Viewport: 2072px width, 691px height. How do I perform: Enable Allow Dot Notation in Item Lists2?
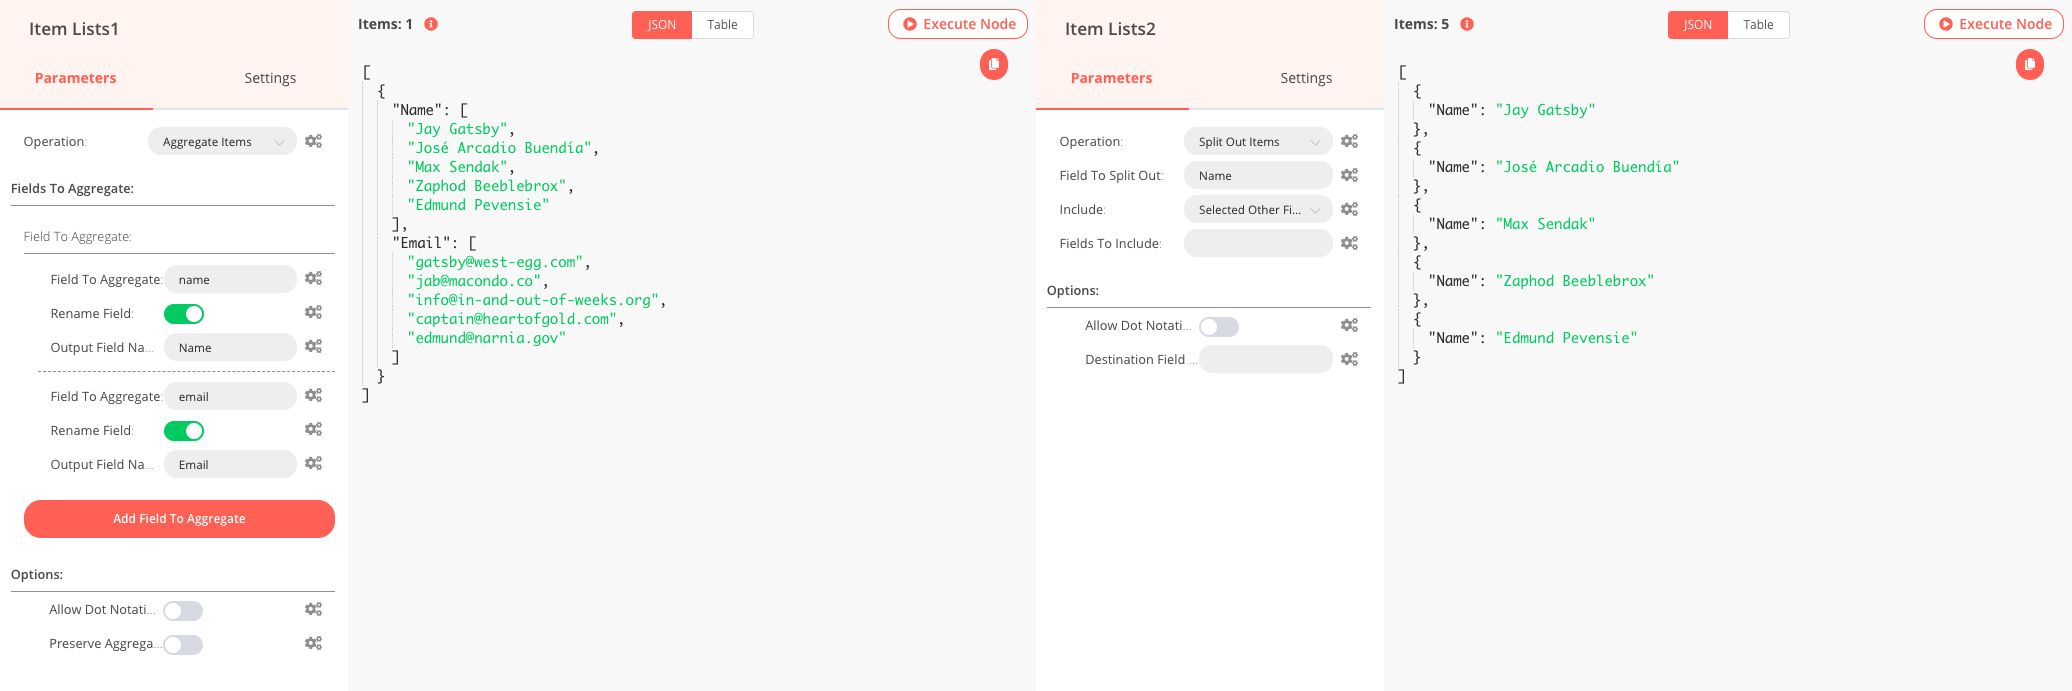(1218, 327)
